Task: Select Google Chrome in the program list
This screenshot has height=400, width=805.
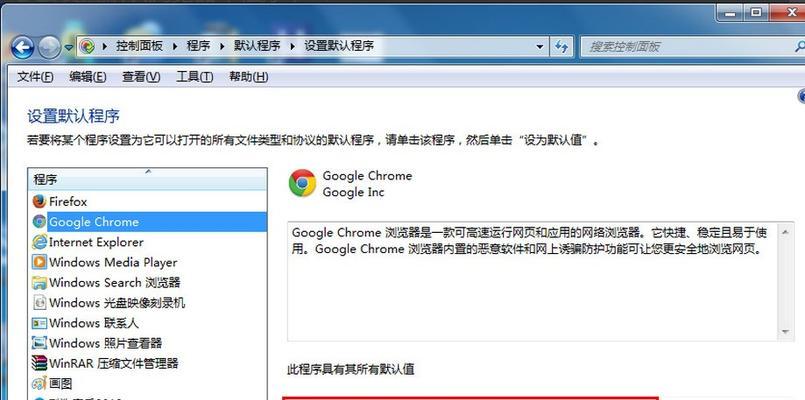Action: point(148,222)
